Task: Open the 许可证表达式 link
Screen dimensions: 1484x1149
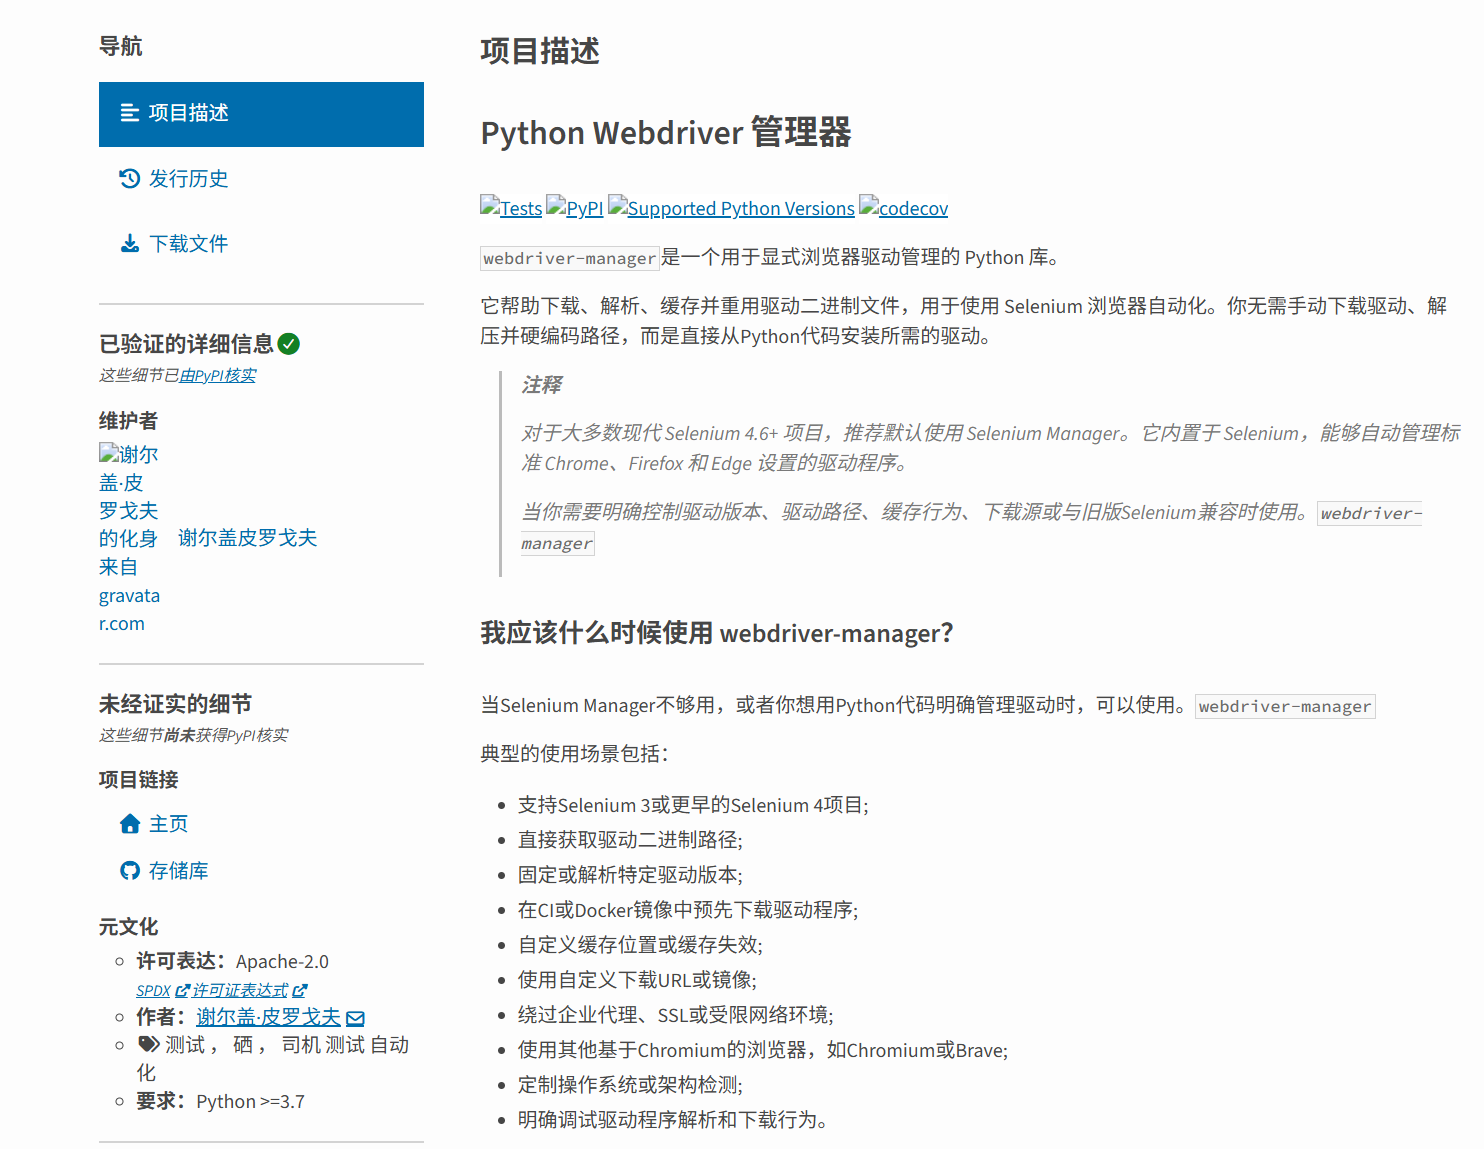Action: (240, 990)
